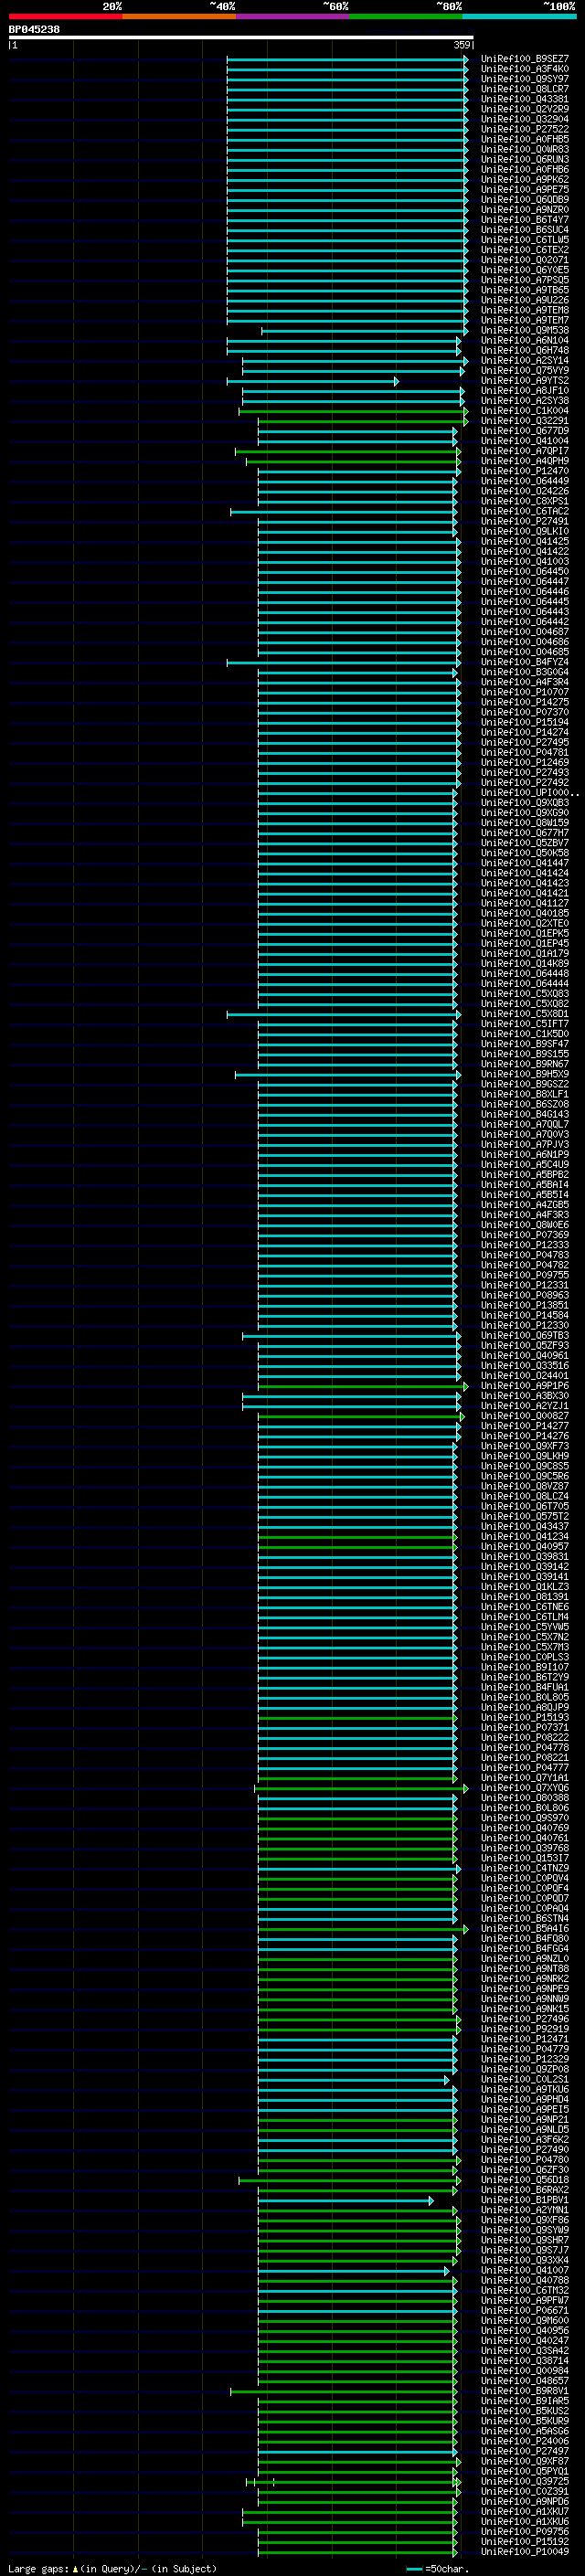The image size is (585, 2576).
Task: Open hit UniRef100_Q43381
Action: pyautogui.click(x=524, y=99)
